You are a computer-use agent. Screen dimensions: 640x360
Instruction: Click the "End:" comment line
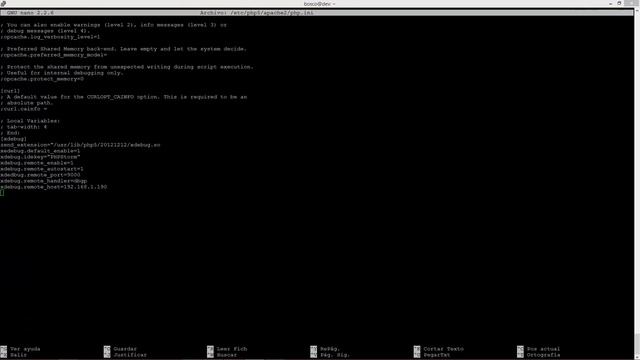tap(10, 133)
